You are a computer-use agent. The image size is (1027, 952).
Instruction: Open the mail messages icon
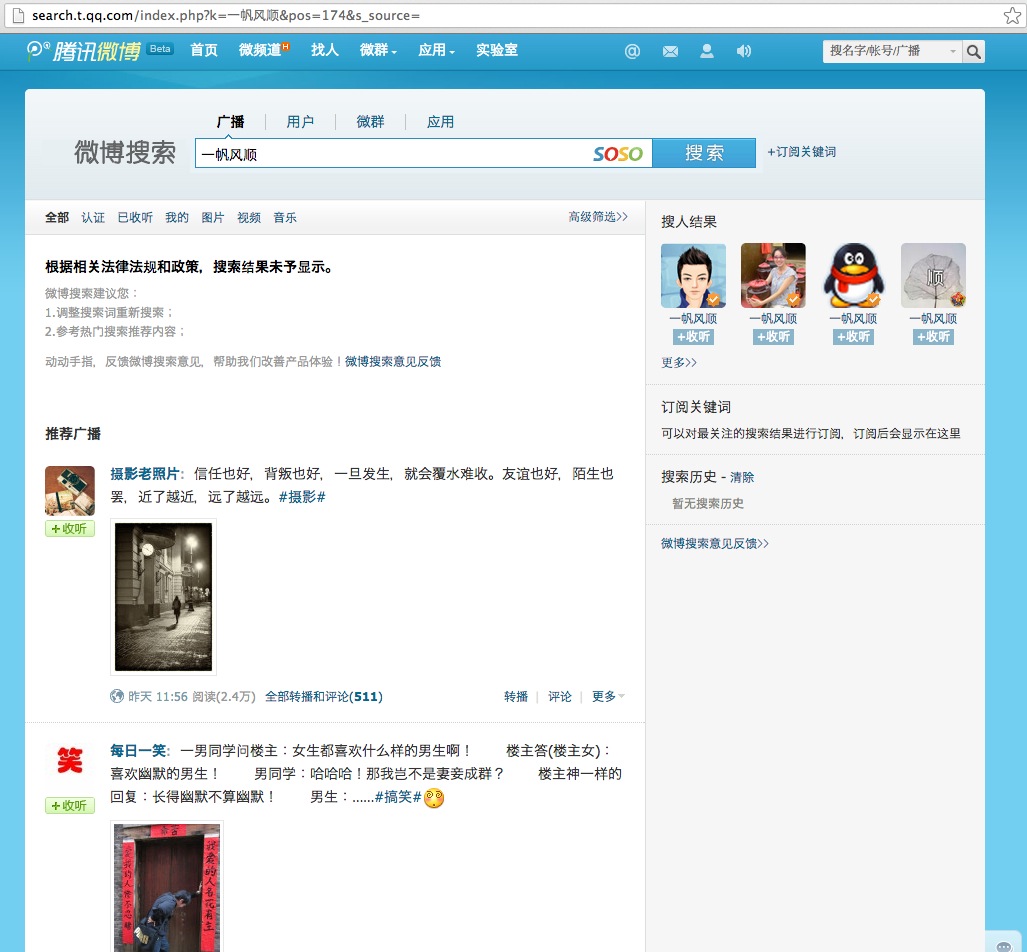(x=670, y=51)
